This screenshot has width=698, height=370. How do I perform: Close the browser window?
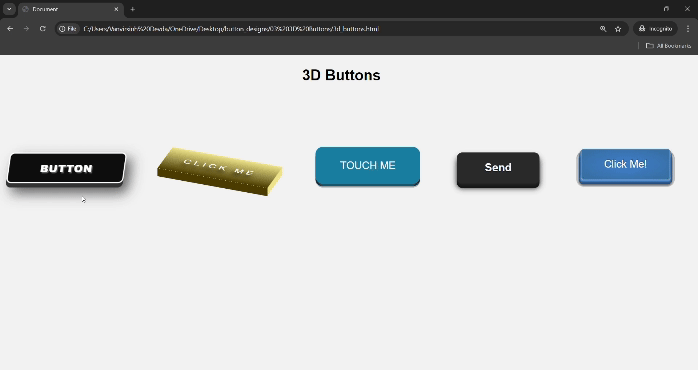coord(687,9)
